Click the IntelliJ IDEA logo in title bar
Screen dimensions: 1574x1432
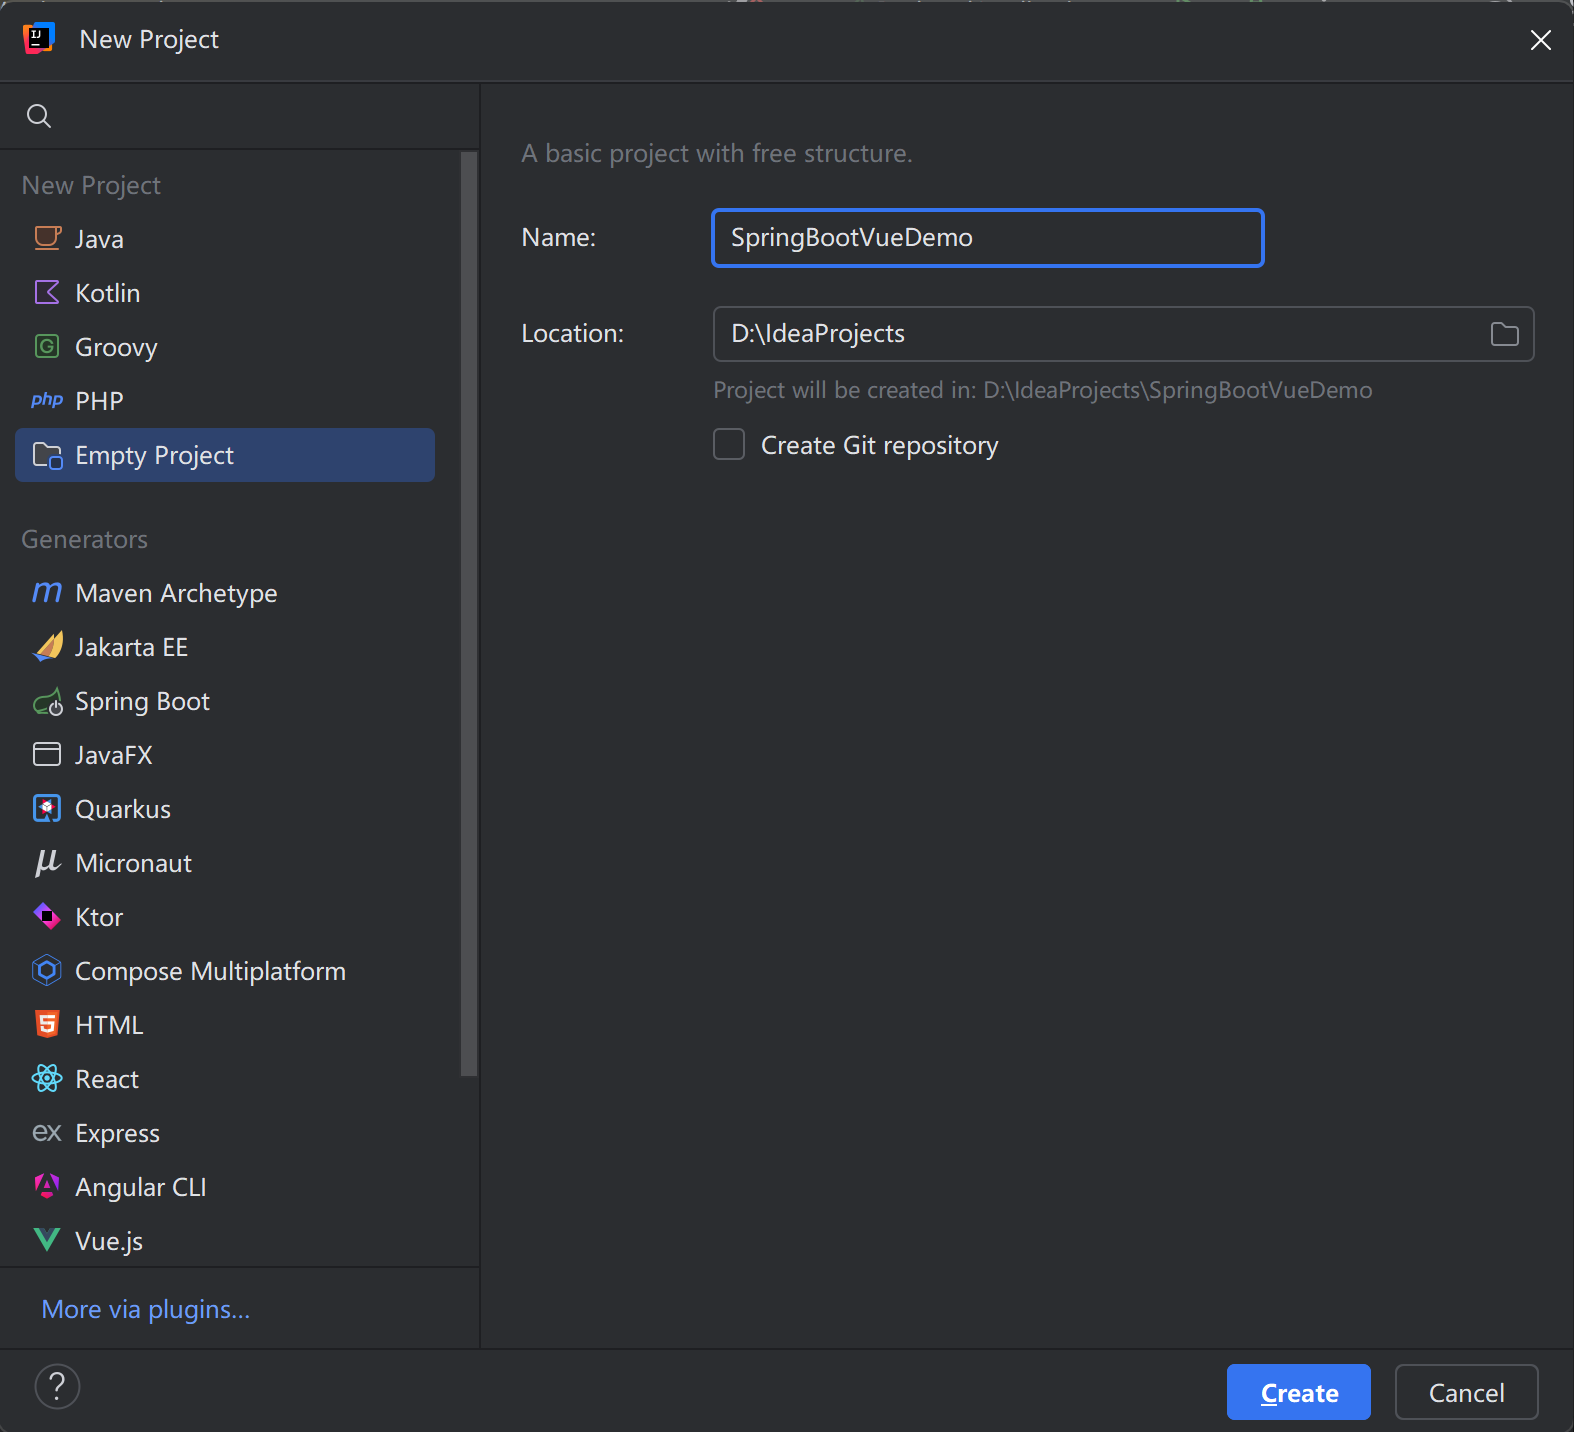tap(38, 38)
